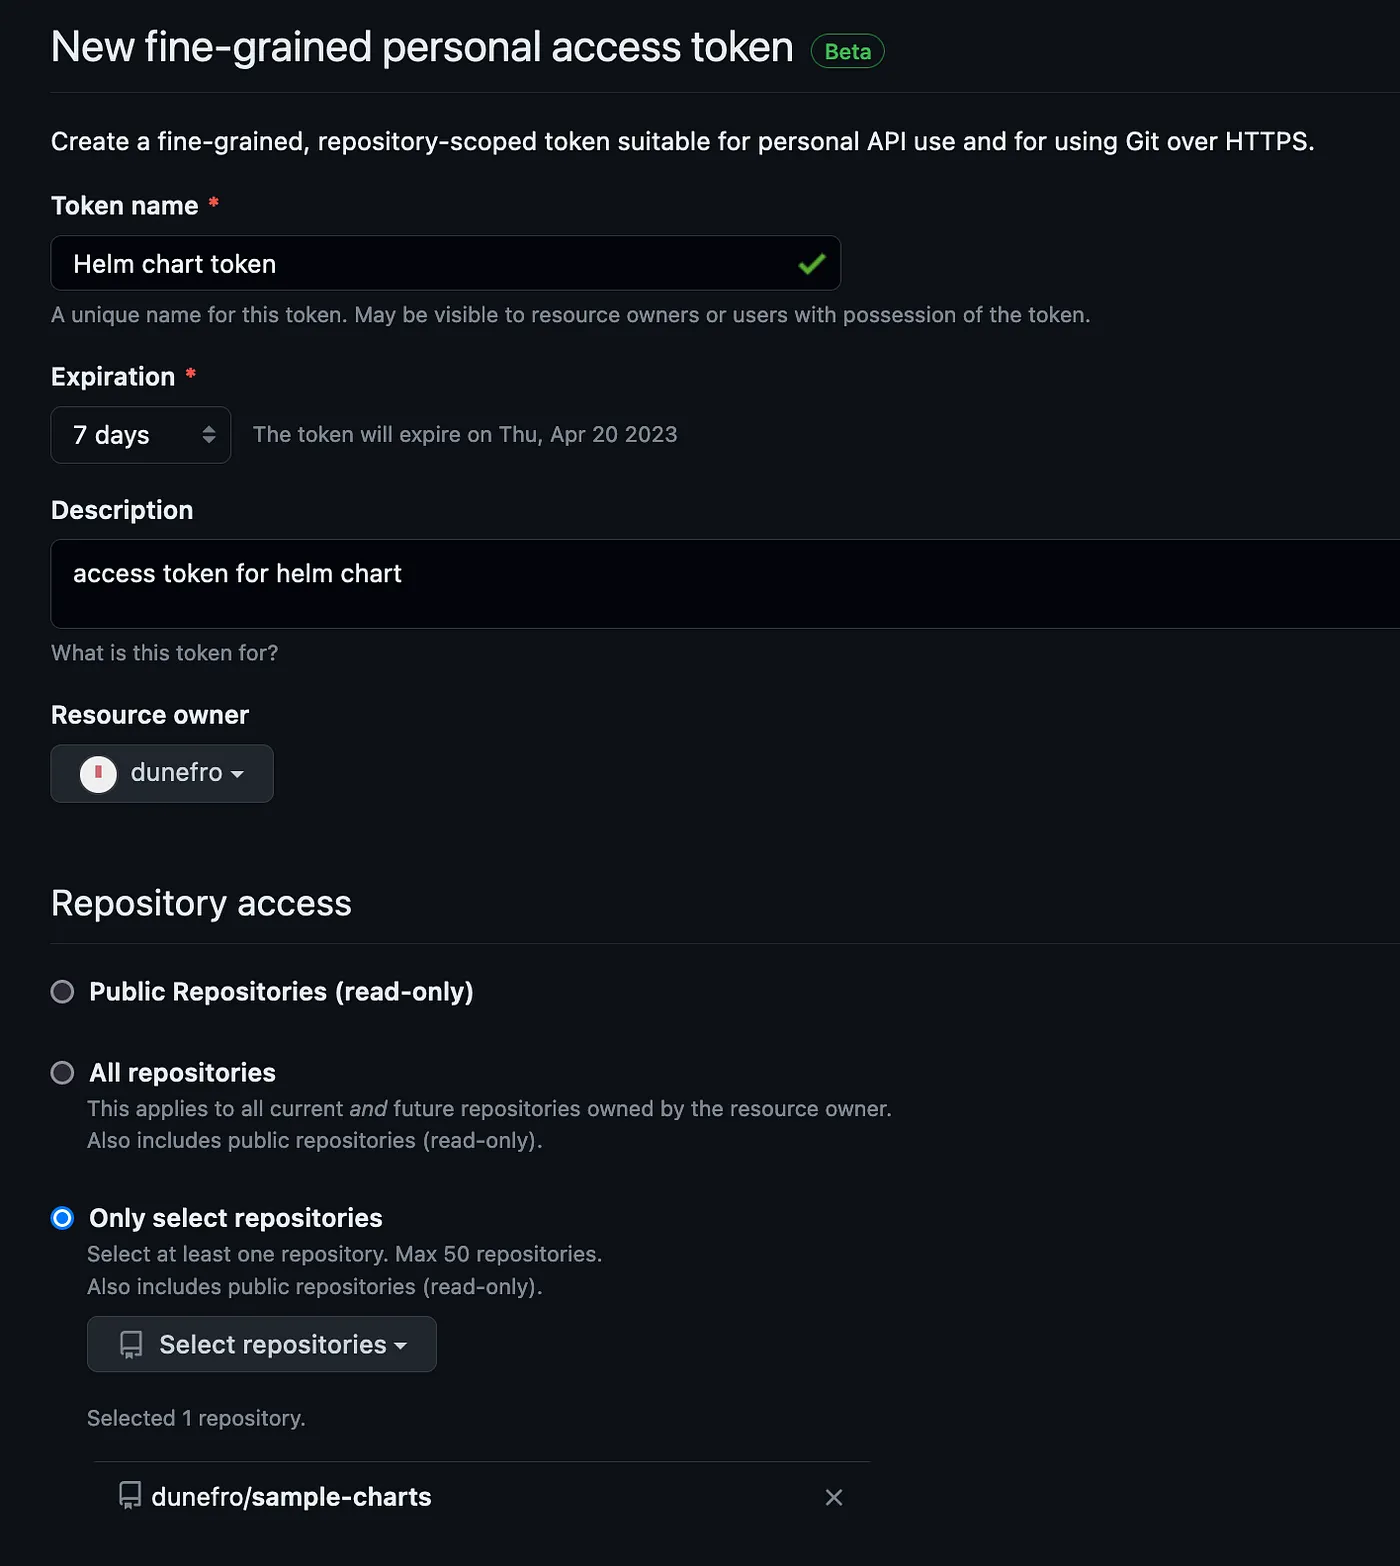Screen dimensions: 1400x1566
Task: Click the Only select repositories label text
Action: coord(236,1218)
